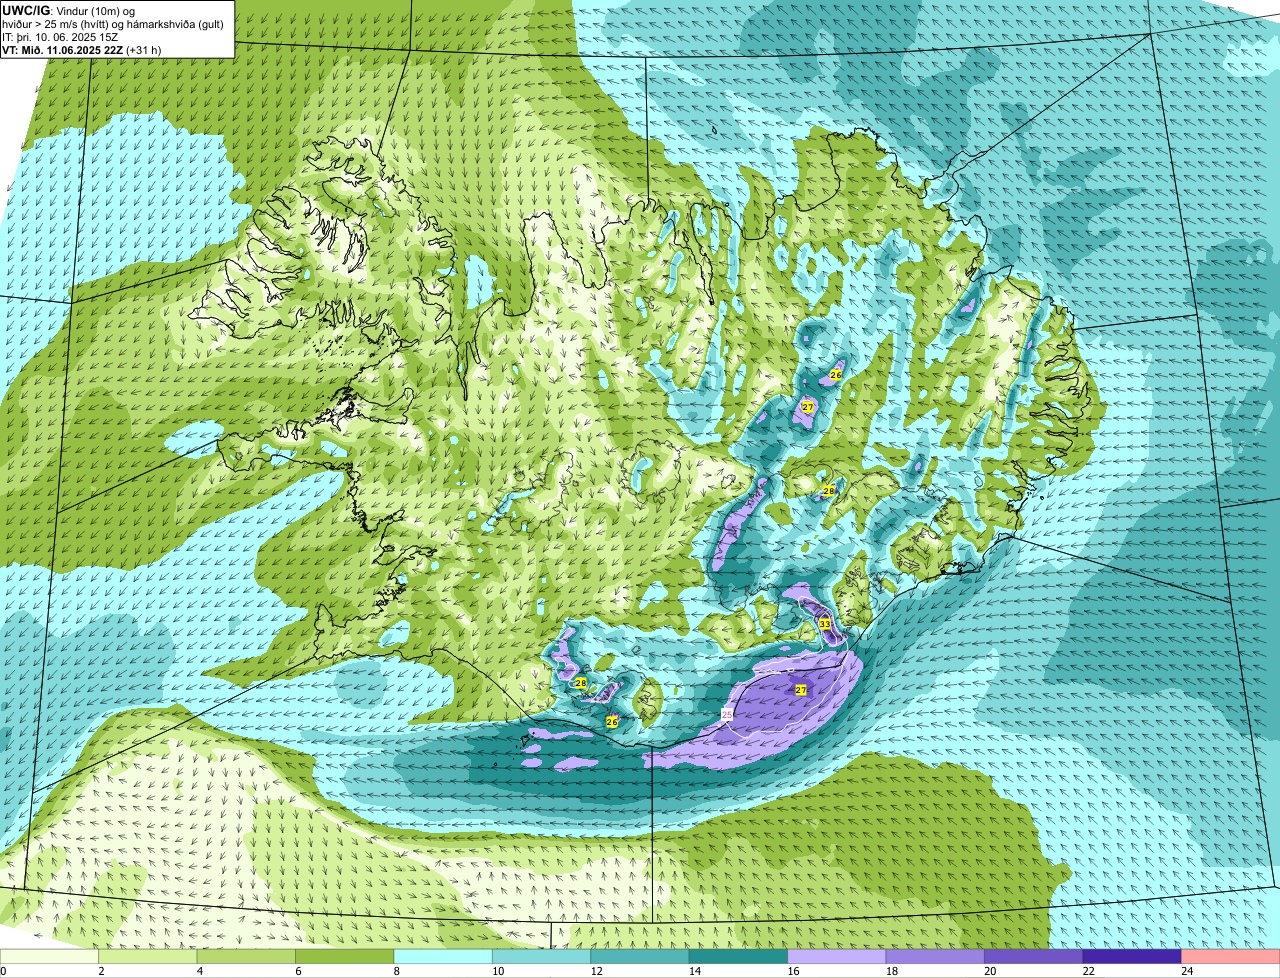Click the "8" tick label on the color scale
1280x978 pixels.
[395, 971]
